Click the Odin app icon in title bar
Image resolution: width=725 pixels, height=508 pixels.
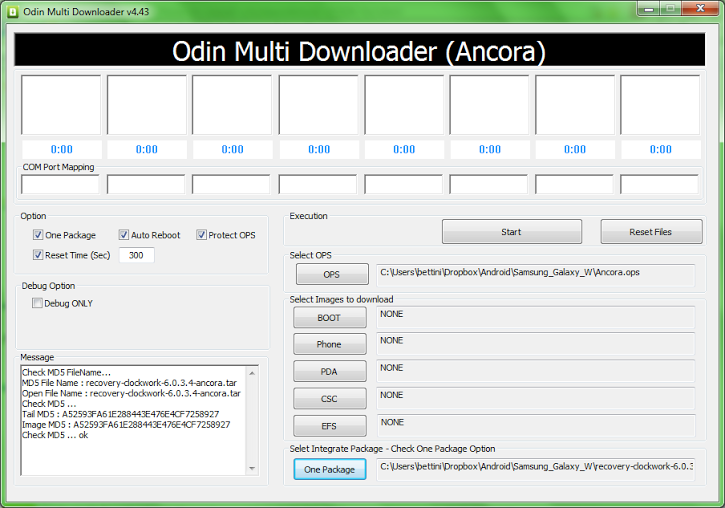(x=13, y=12)
